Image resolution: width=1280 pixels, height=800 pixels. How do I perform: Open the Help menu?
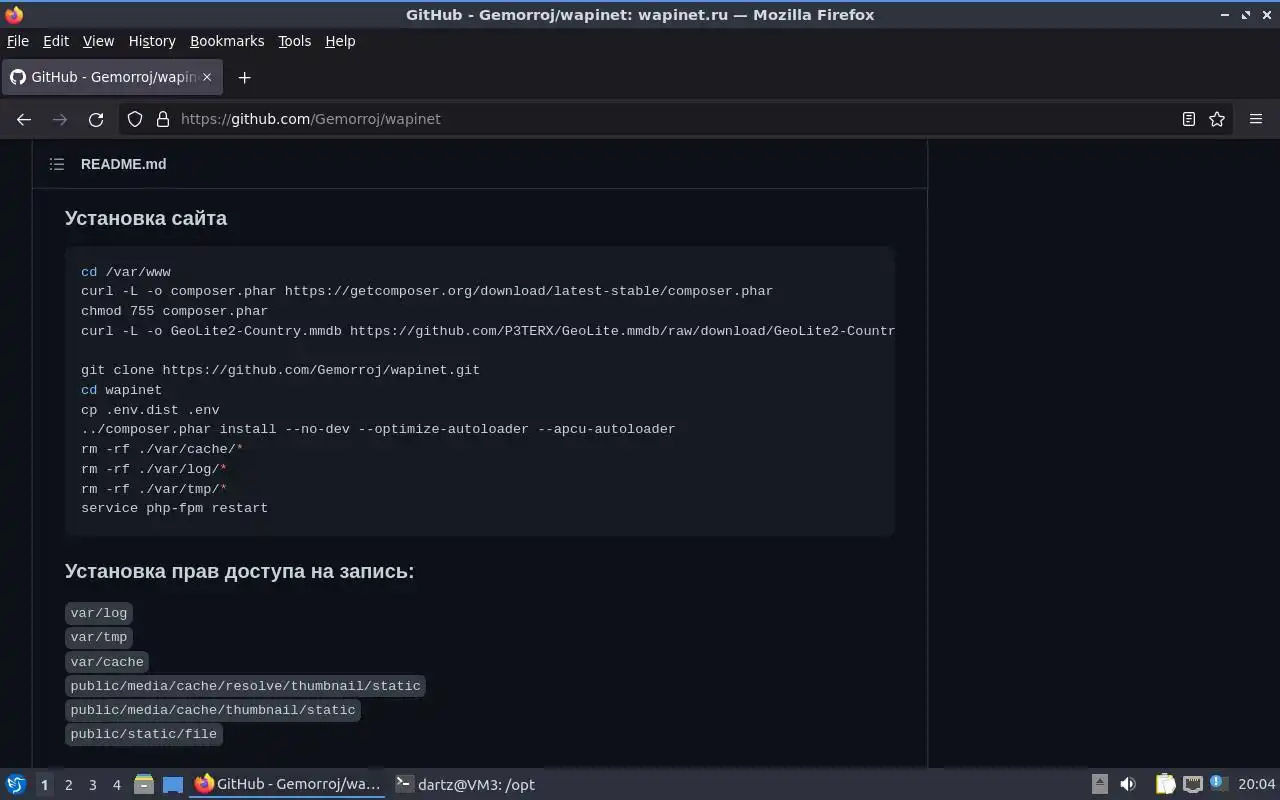(340, 41)
